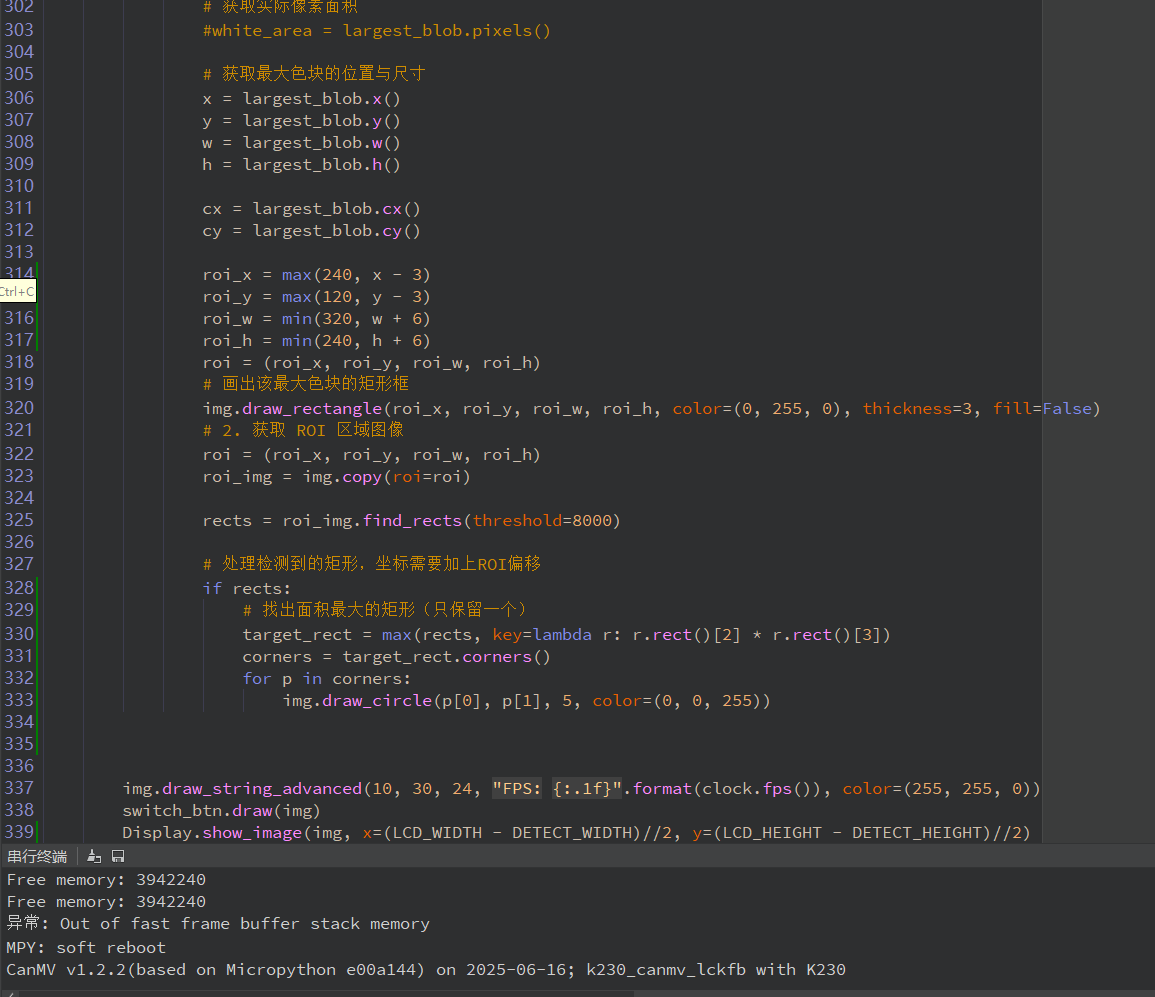Select the 串行终端 panel title
Image resolution: width=1155 pixels, height=997 pixels.
[x=37, y=856]
